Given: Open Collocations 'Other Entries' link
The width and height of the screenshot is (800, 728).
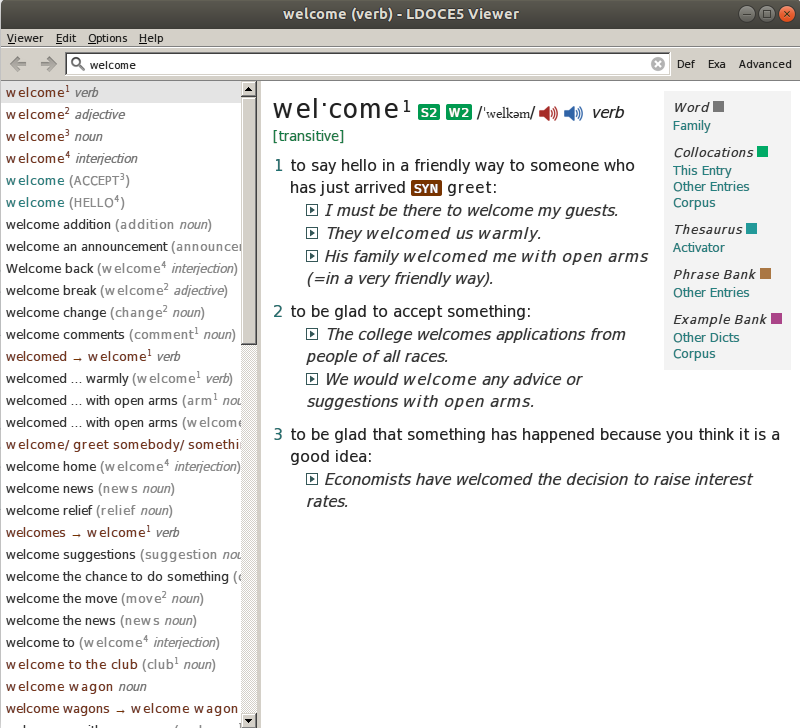Looking at the screenshot, I should [711, 187].
